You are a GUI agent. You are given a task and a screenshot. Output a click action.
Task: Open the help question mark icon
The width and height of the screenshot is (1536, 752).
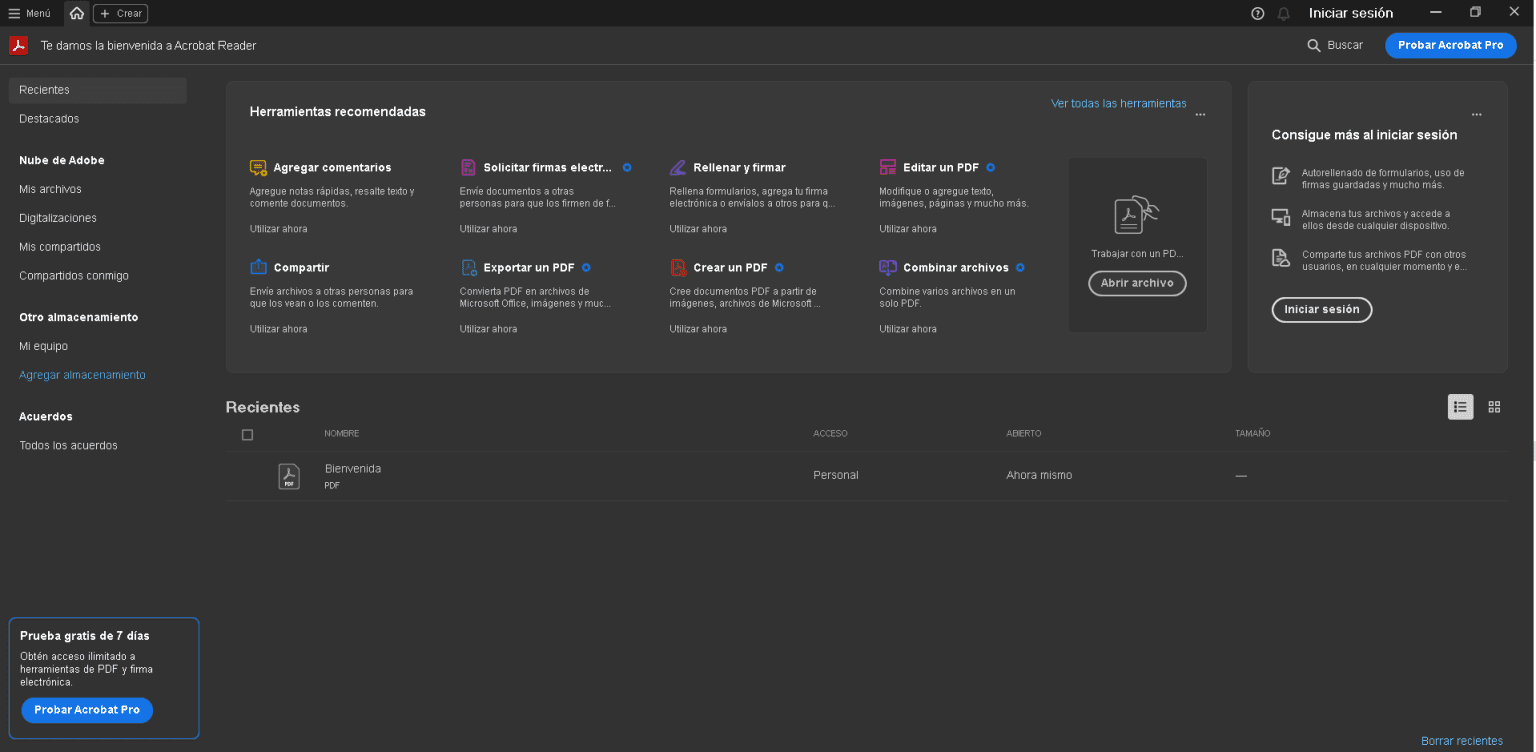click(1258, 13)
